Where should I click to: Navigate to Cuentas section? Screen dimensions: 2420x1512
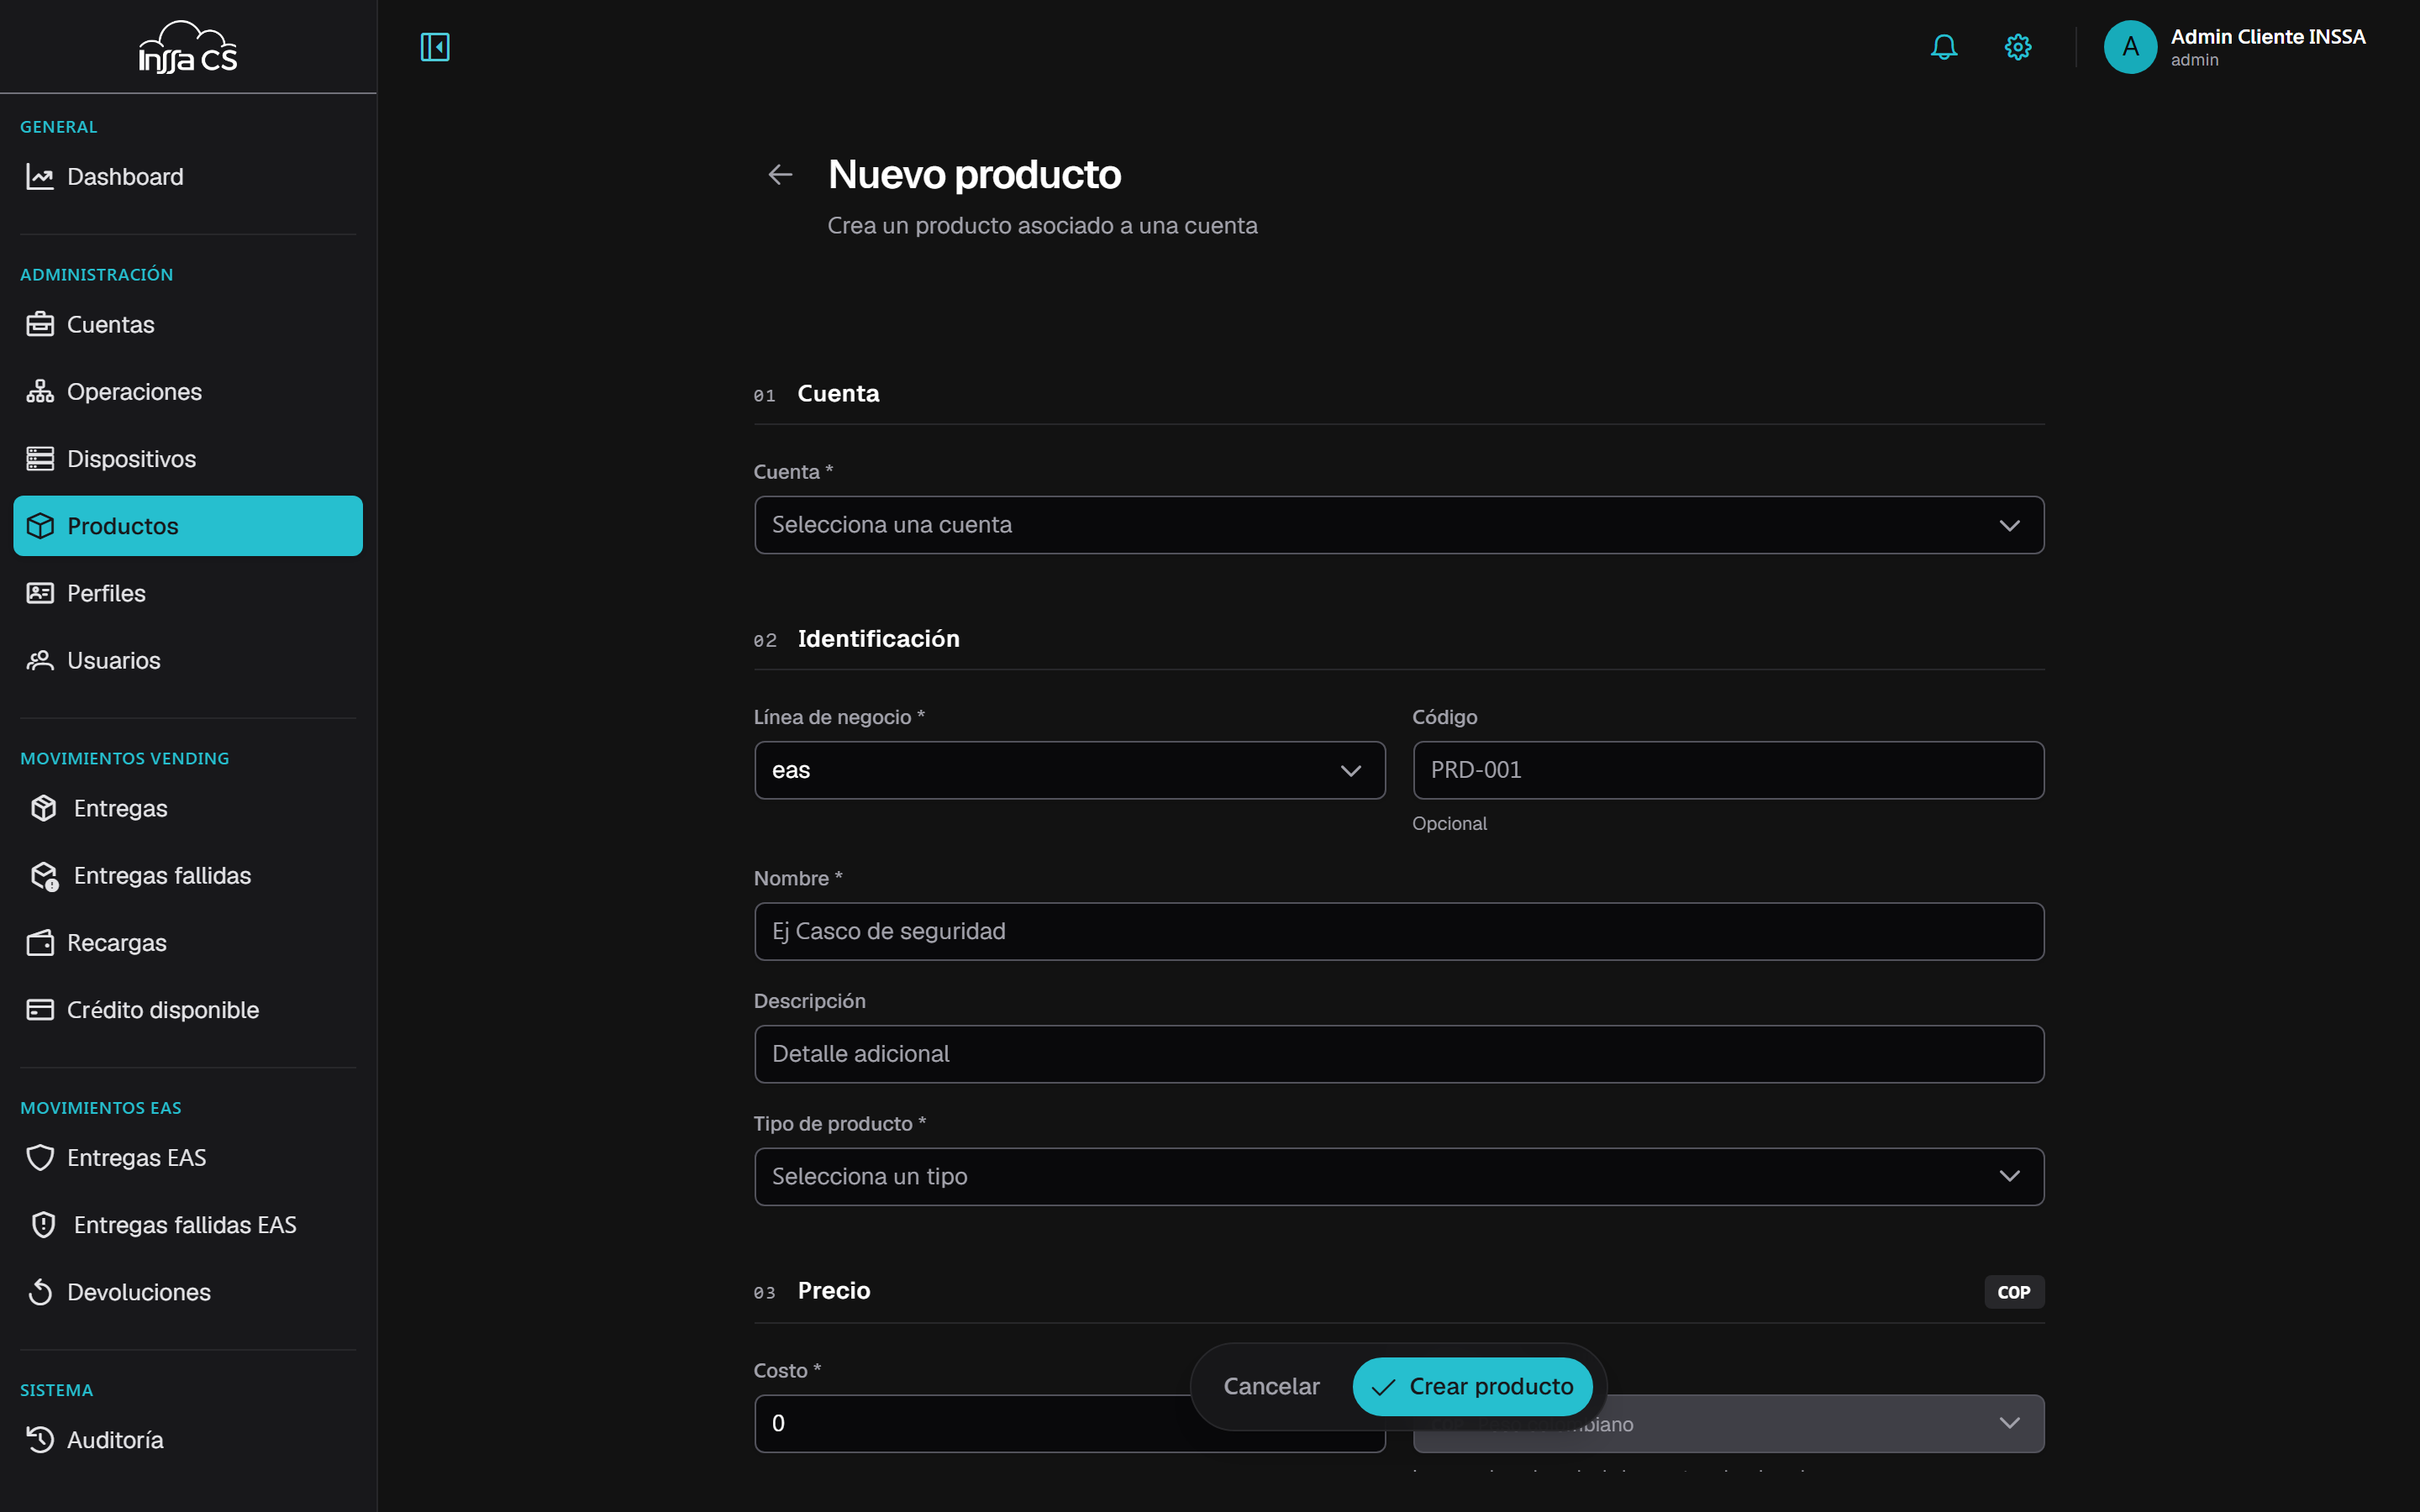pos(188,325)
